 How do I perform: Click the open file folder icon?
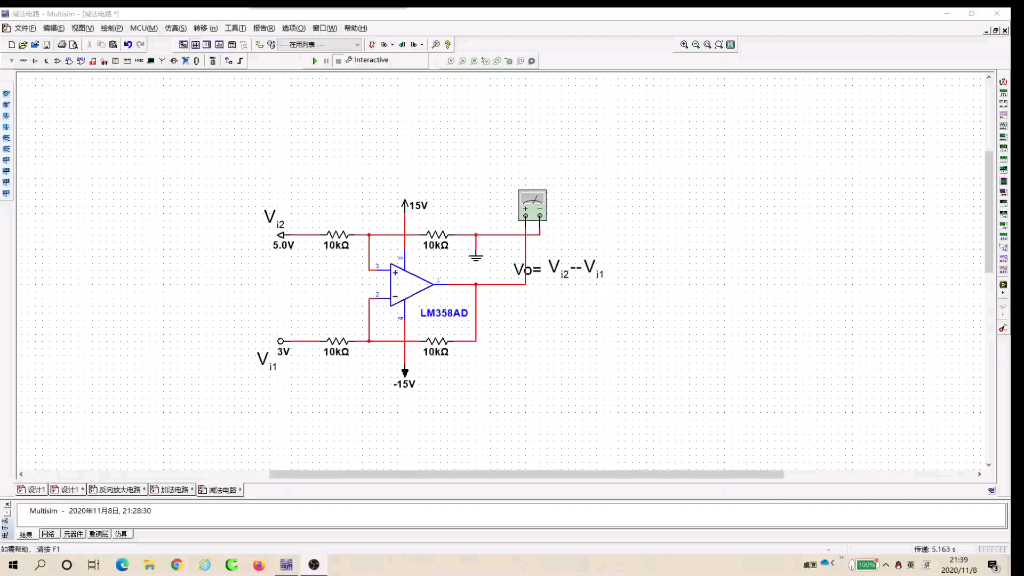point(23,44)
